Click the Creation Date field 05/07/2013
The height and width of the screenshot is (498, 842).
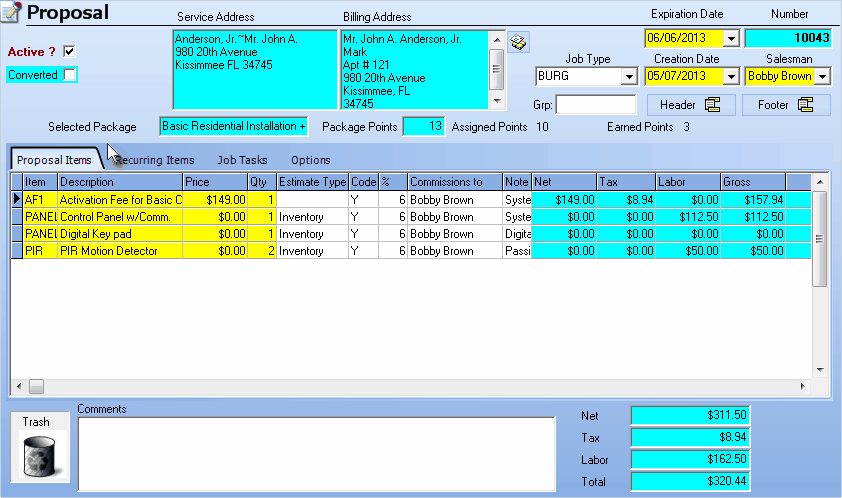coord(684,76)
